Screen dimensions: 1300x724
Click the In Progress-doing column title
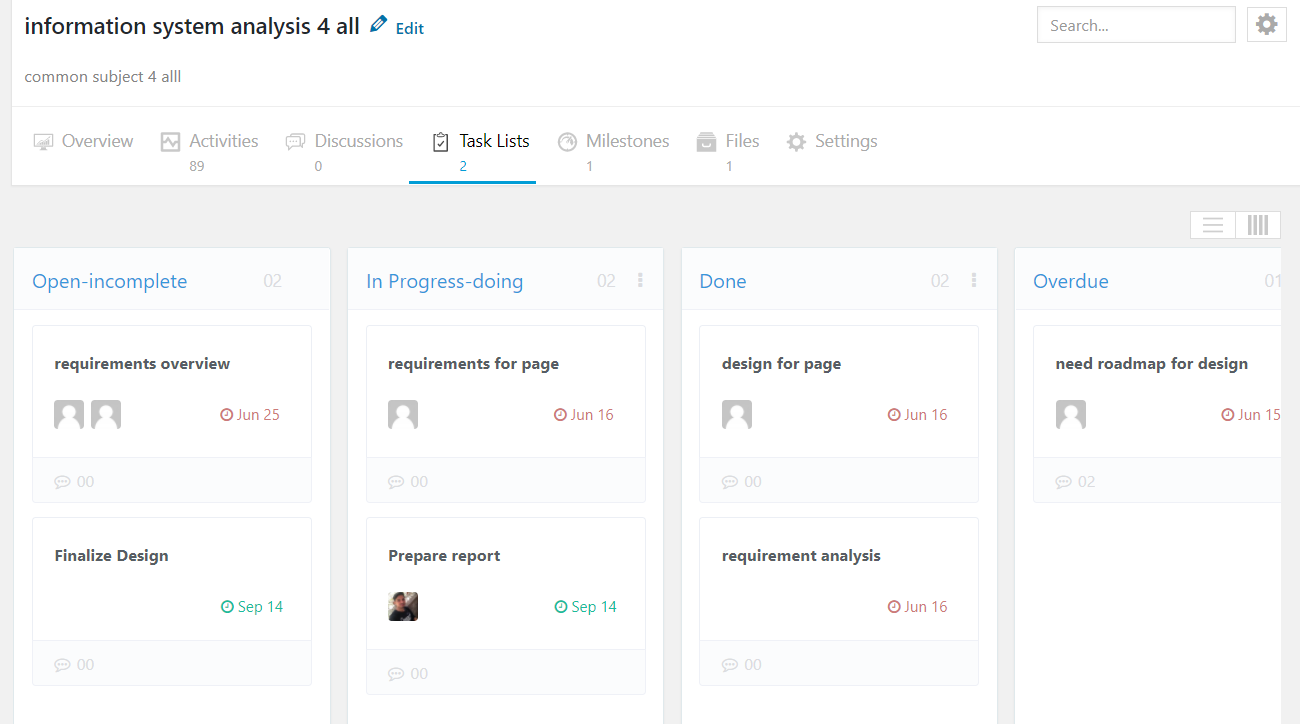pyautogui.click(x=445, y=281)
